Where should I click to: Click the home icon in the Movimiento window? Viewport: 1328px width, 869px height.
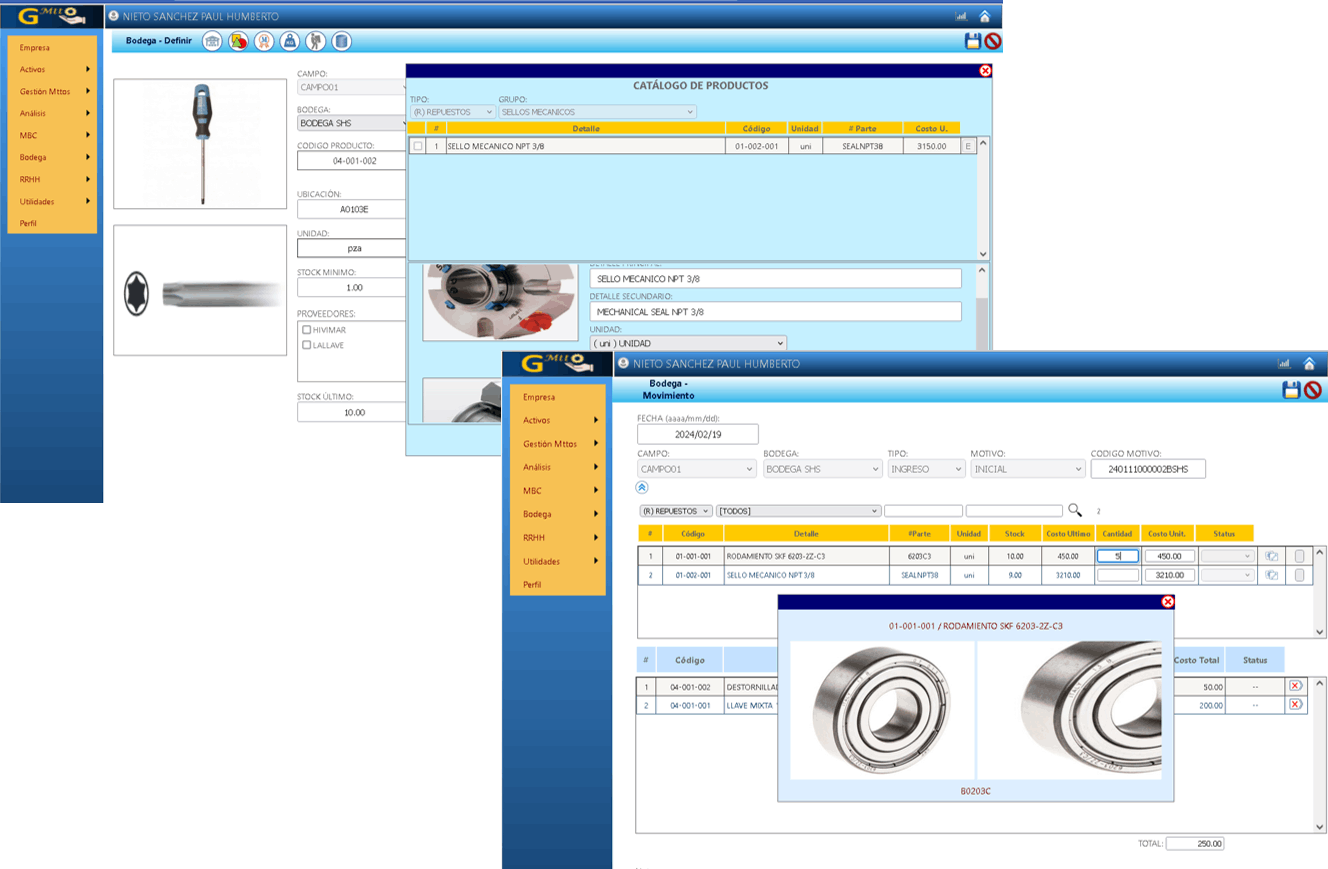click(x=1309, y=364)
